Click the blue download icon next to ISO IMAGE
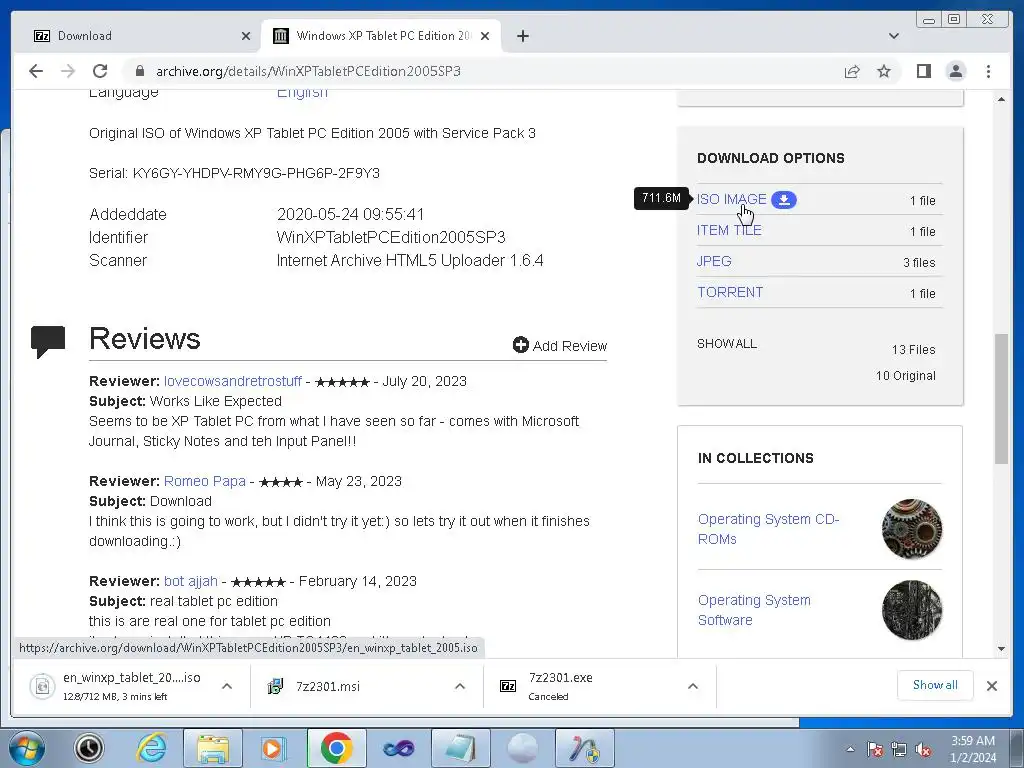1024x768 pixels. coord(784,200)
